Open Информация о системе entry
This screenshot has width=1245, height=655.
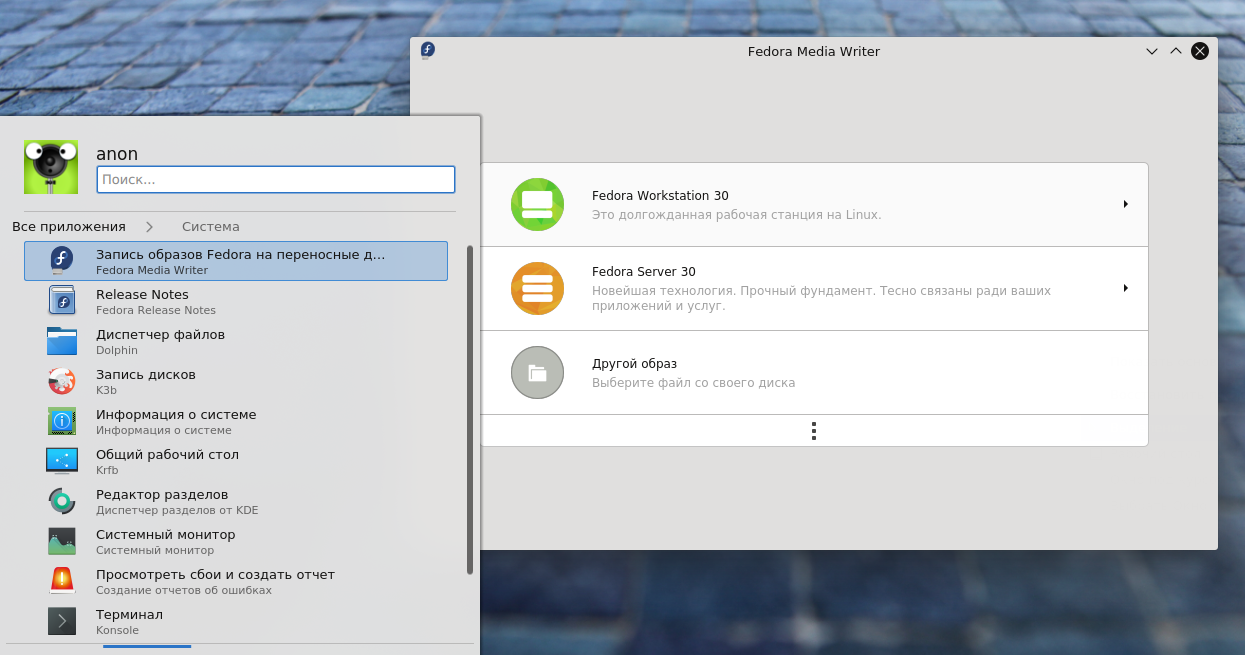[x=236, y=421]
